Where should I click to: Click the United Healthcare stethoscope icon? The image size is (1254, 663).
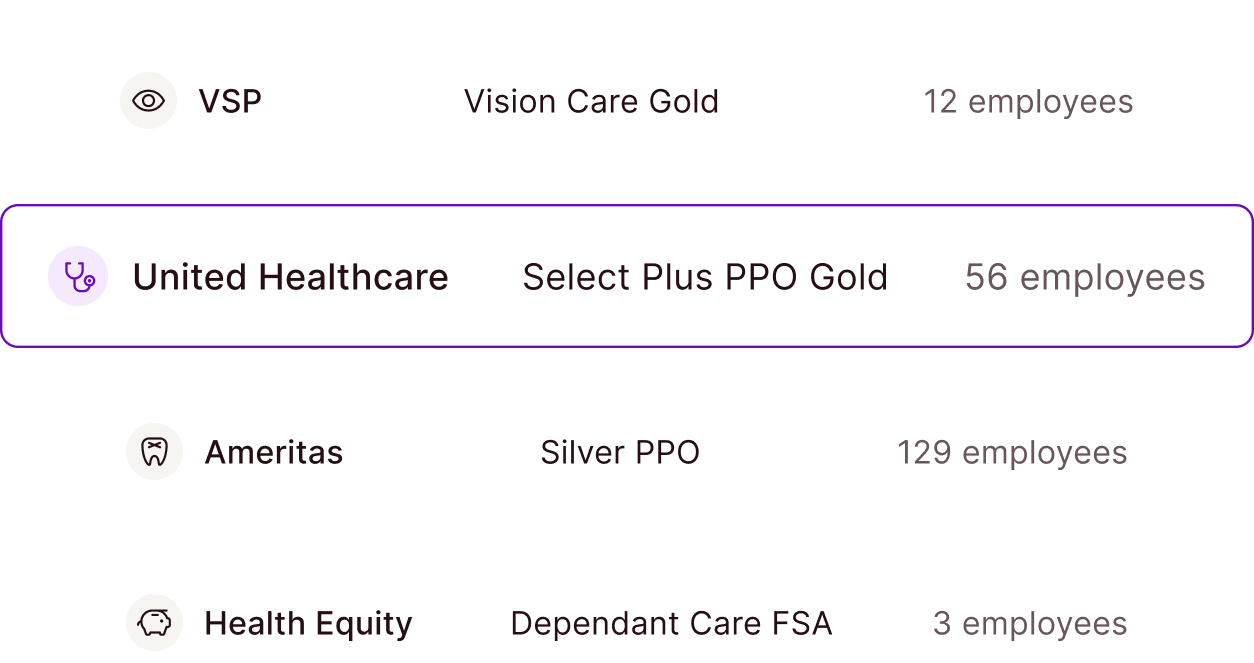78,276
